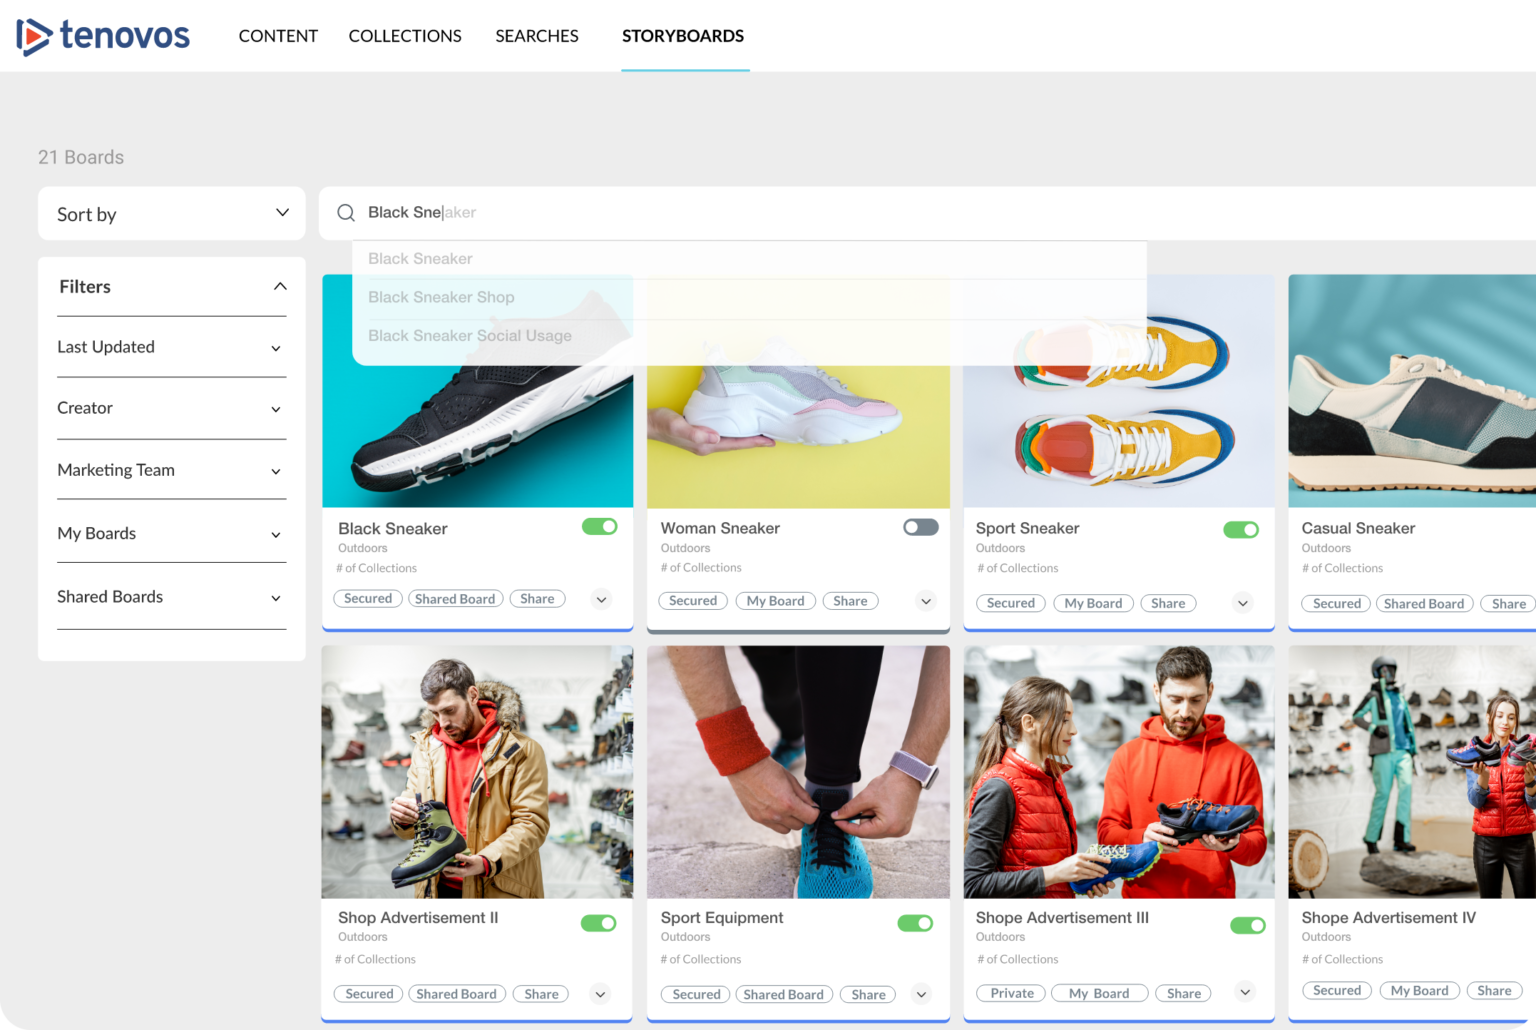Open the Sort by dropdown
This screenshot has width=1536, height=1030.
click(x=172, y=214)
